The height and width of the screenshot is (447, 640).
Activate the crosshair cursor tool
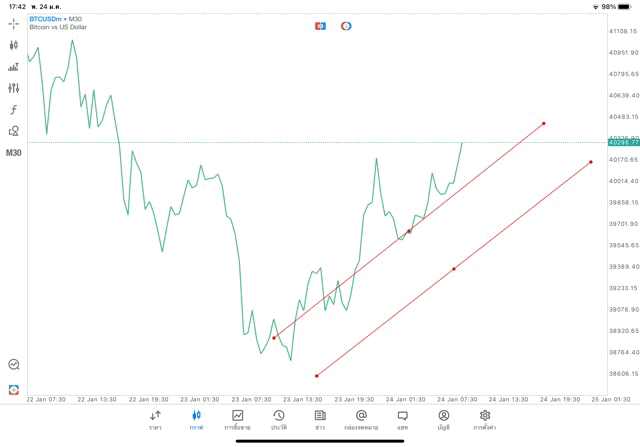[14, 24]
